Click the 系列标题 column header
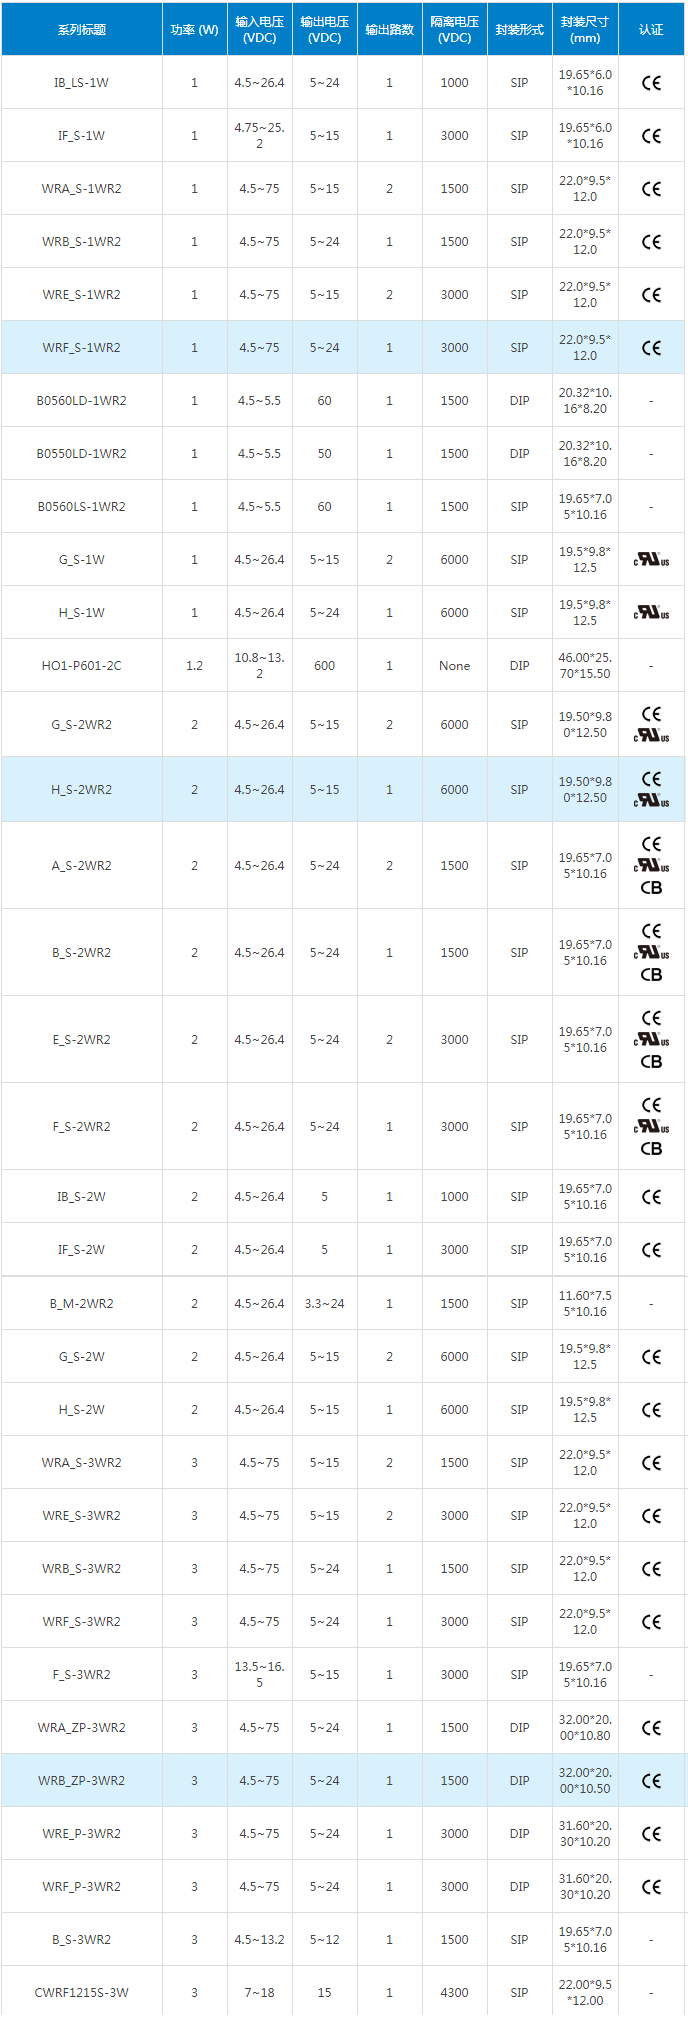 coord(82,30)
